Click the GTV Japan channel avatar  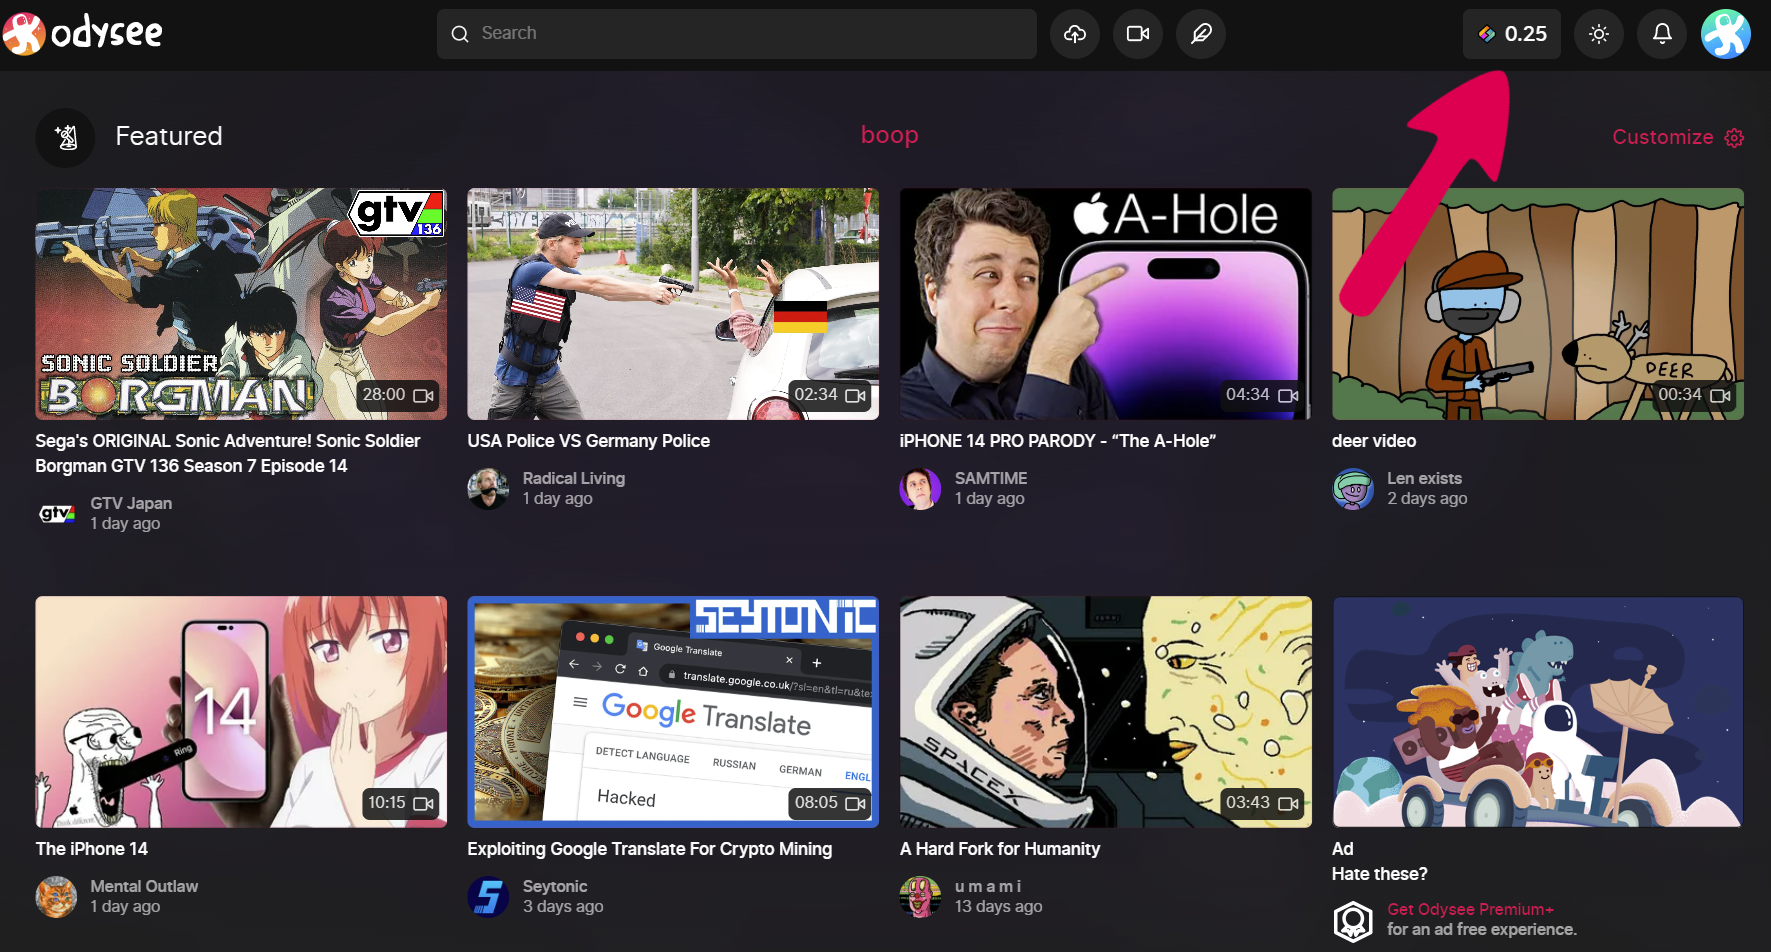tap(56, 513)
